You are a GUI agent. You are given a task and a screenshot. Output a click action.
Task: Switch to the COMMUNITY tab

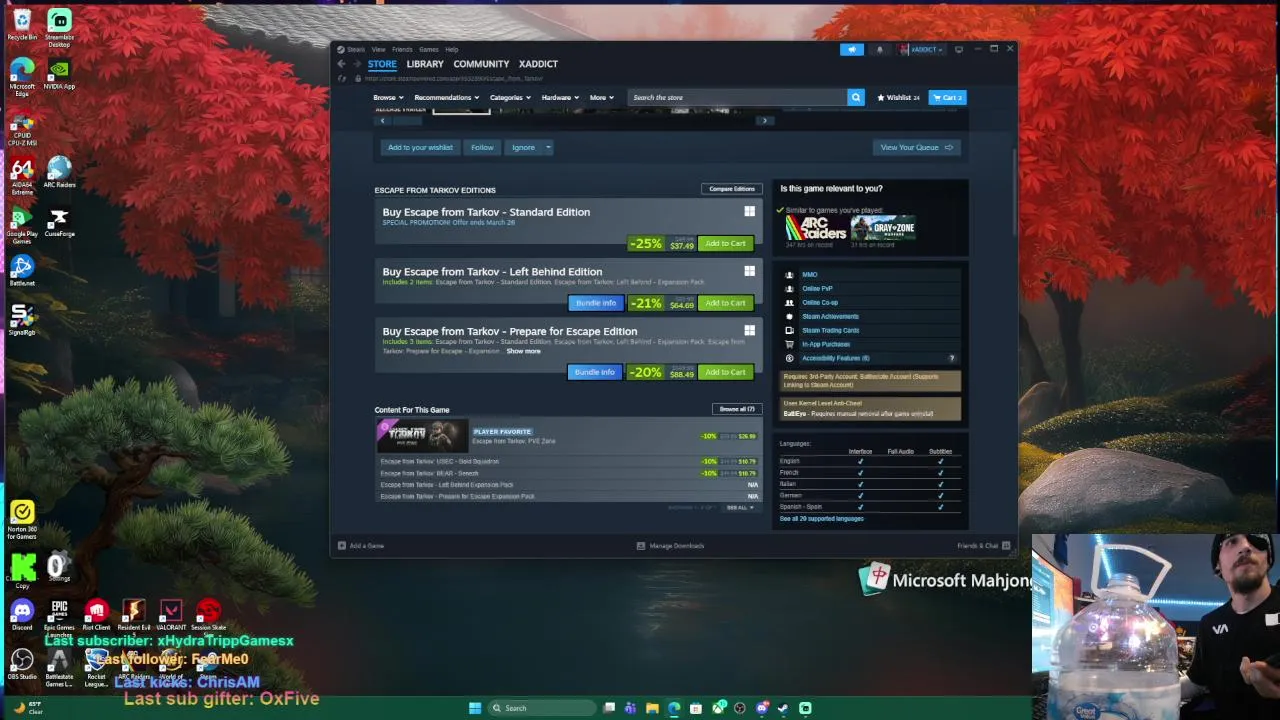pyautogui.click(x=481, y=64)
